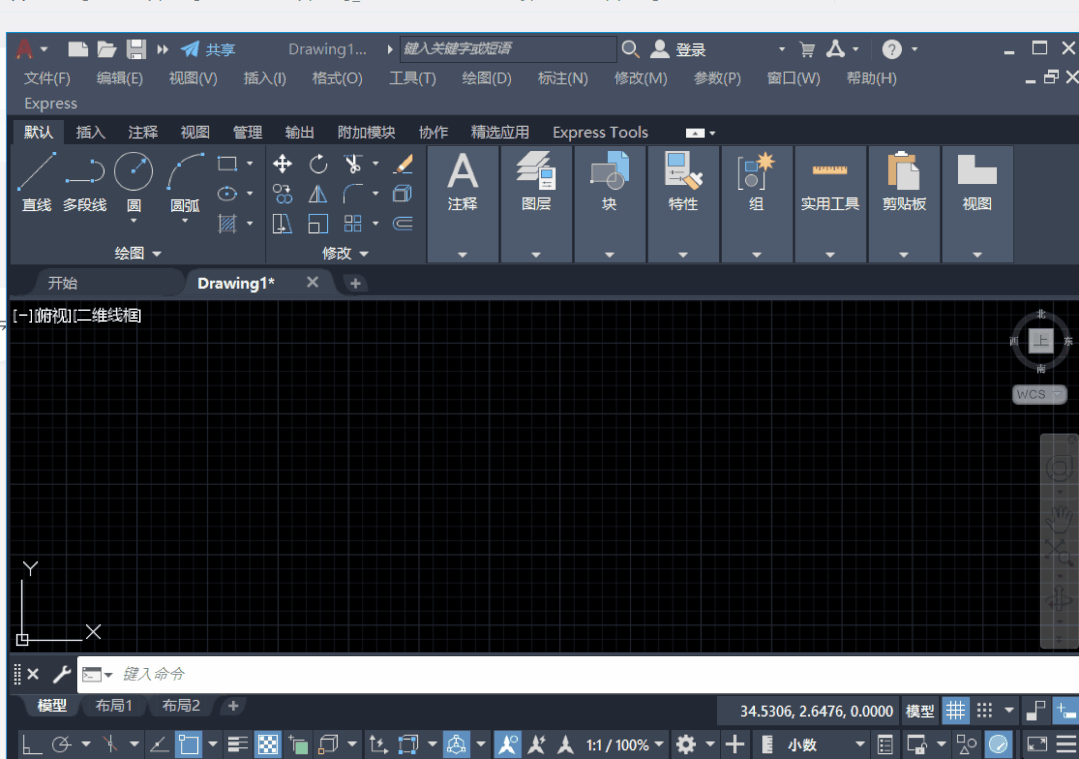Viewport: 1079px width, 759px height.
Task: Click the New file icon in quick access
Action: [78, 49]
